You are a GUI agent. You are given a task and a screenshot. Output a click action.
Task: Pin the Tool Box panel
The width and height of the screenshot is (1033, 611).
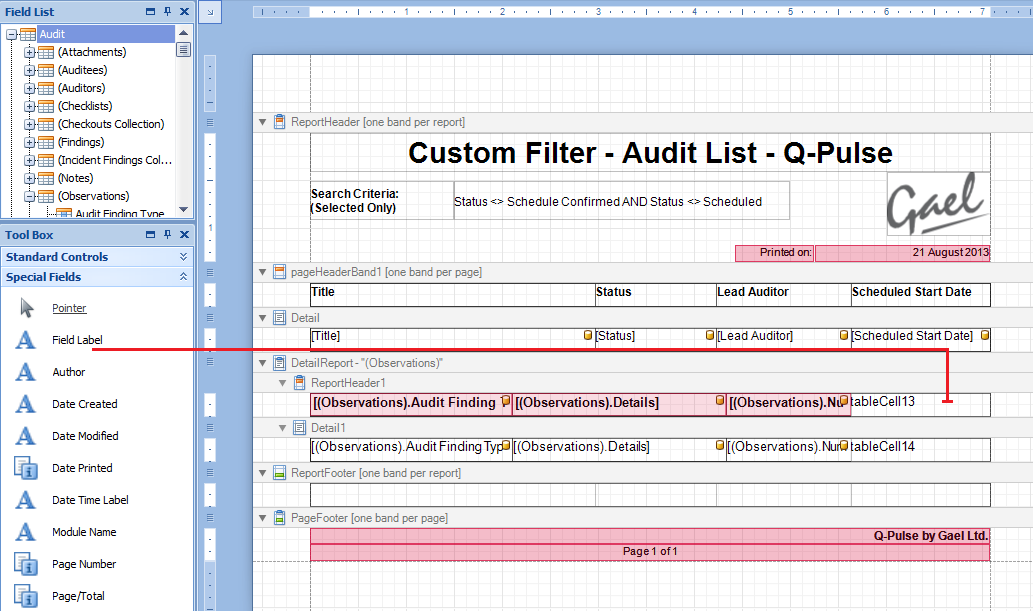tap(167, 235)
